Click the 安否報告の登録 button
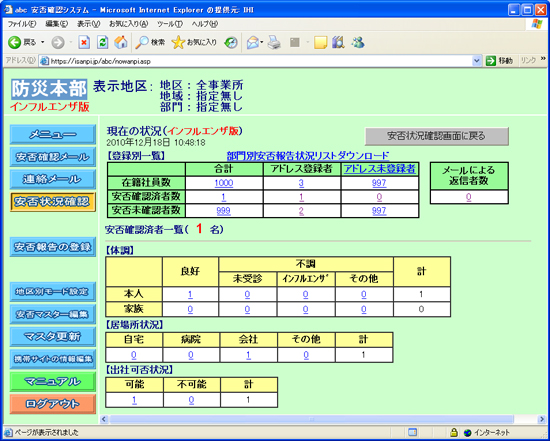This screenshot has width=550, height=441. tap(53, 247)
